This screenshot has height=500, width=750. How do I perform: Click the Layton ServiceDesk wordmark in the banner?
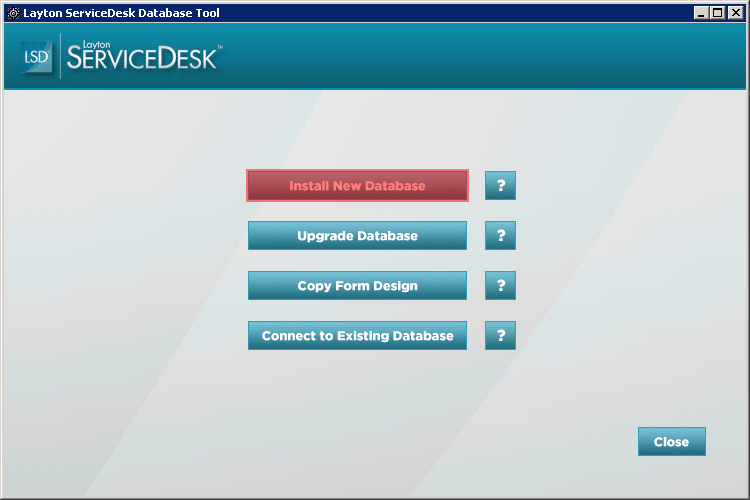(x=143, y=56)
